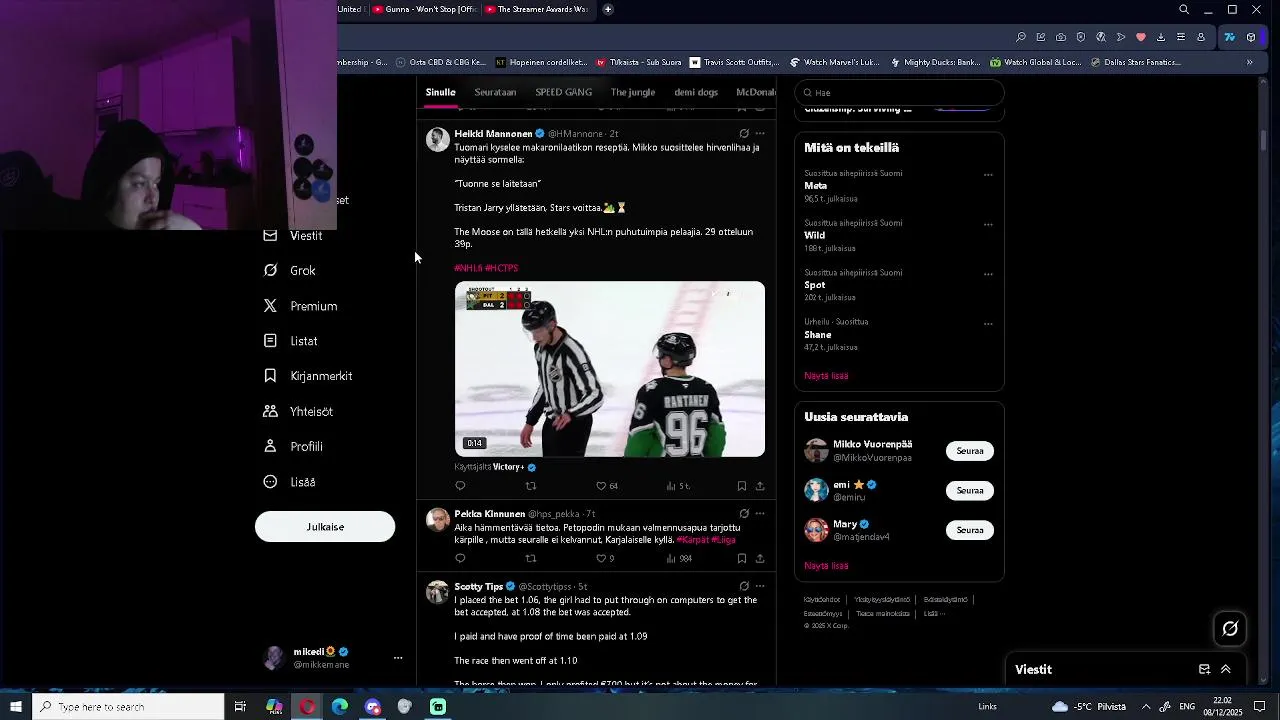Like Heikki Mannonen's post with 64 likes
1280x720 pixels.
pyautogui.click(x=607, y=486)
